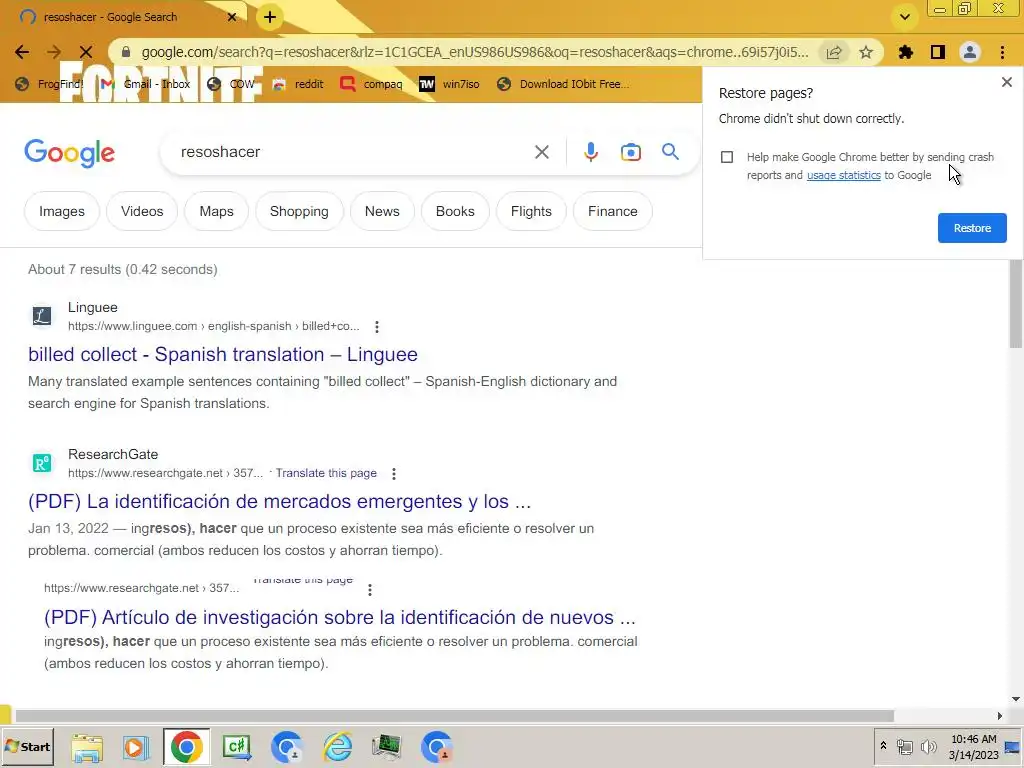The width and height of the screenshot is (1024, 768).
Task: Open a new tab with plus button
Action: pos(270,17)
